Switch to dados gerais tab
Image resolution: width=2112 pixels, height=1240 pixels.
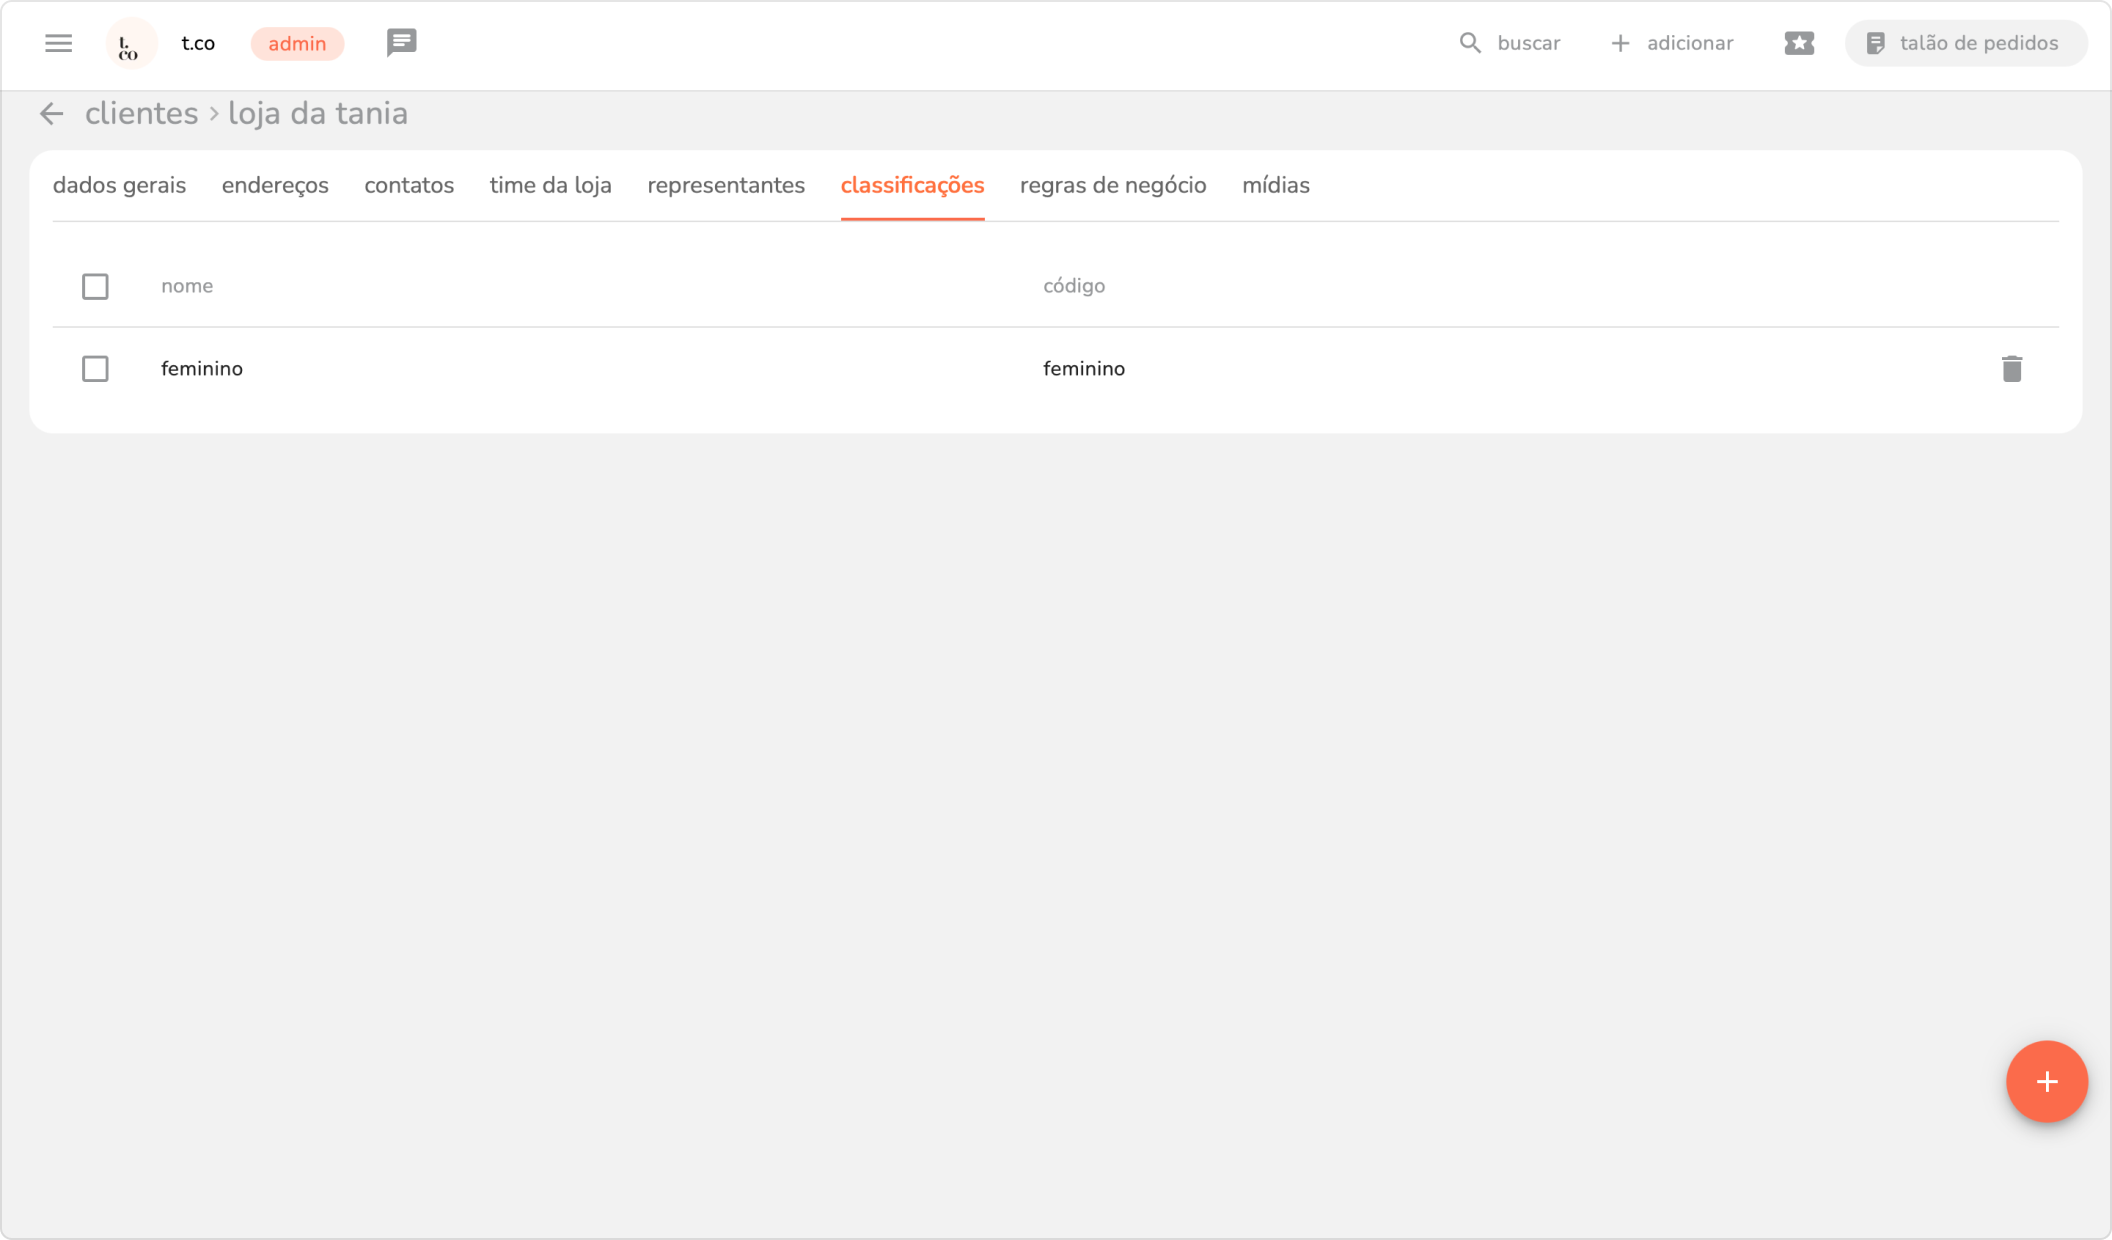tap(119, 186)
